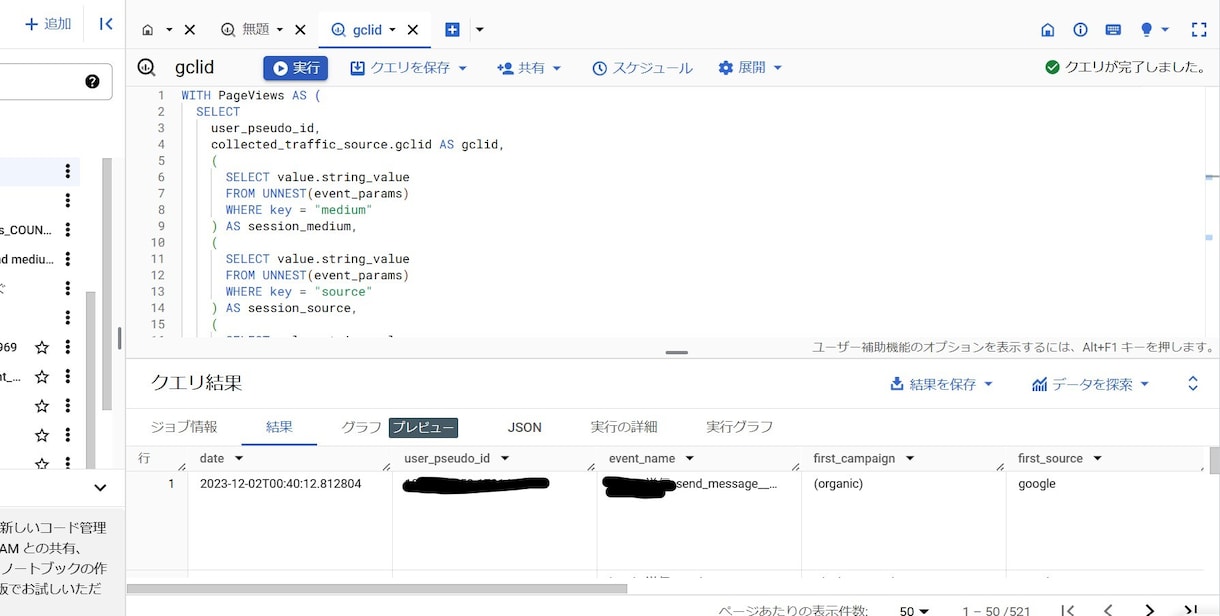Click the help question mark icon
Viewport: 1220px width, 616px height.
pyautogui.click(x=92, y=82)
